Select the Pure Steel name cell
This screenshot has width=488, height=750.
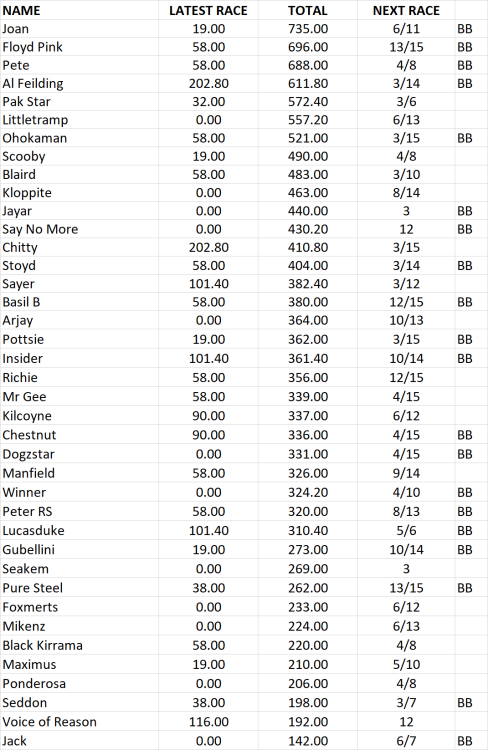(79, 588)
